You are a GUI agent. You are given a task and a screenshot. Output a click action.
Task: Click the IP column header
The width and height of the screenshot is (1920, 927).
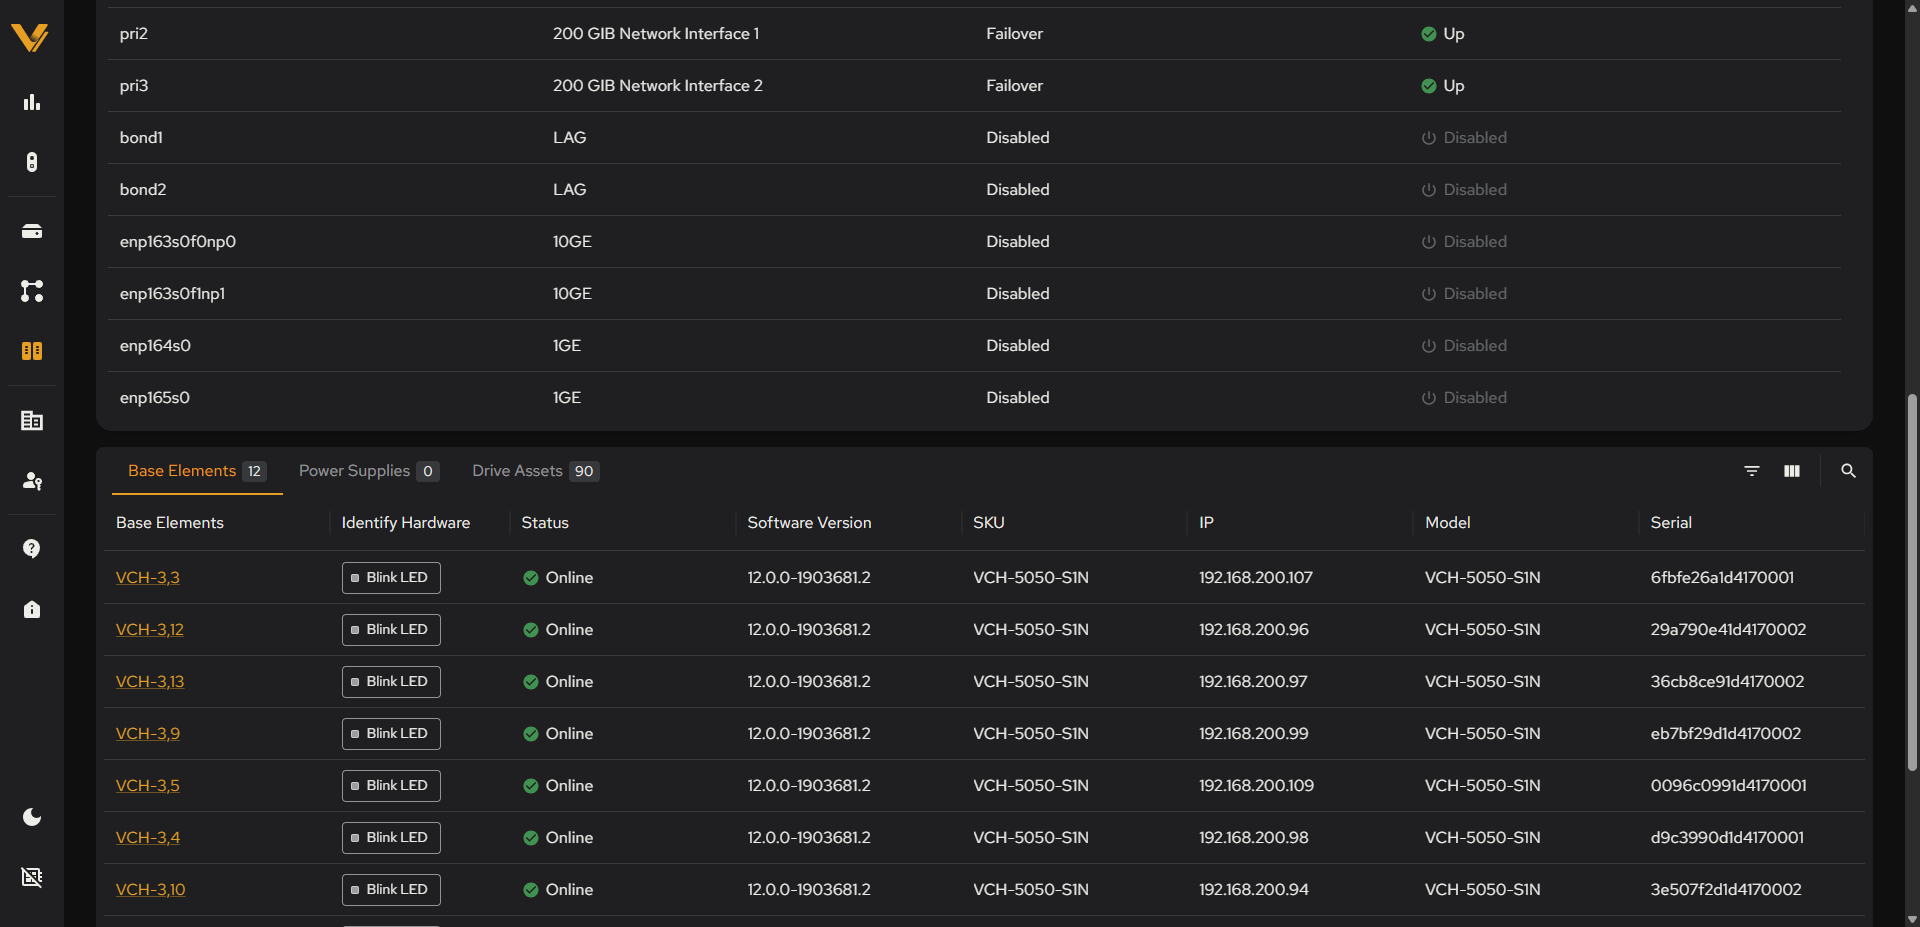pyautogui.click(x=1206, y=523)
